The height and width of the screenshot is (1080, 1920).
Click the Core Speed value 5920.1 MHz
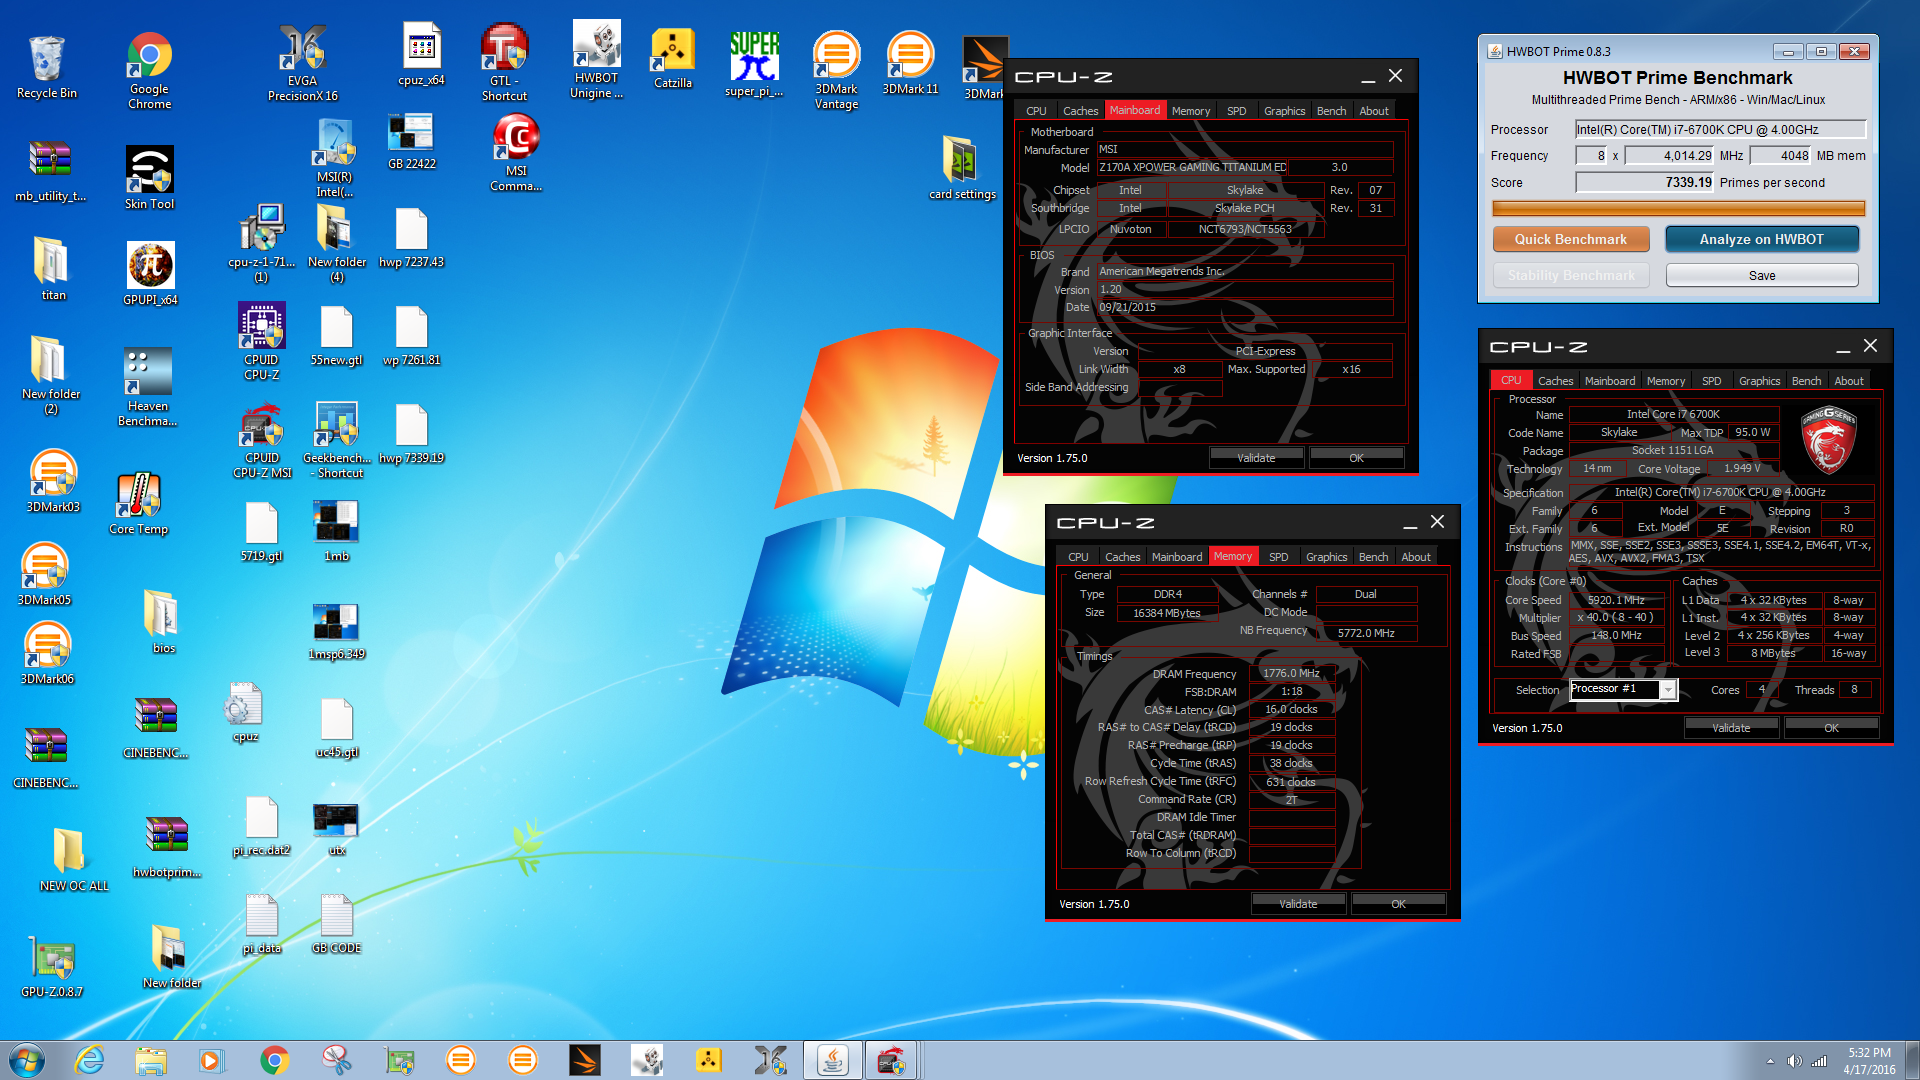click(1616, 600)
